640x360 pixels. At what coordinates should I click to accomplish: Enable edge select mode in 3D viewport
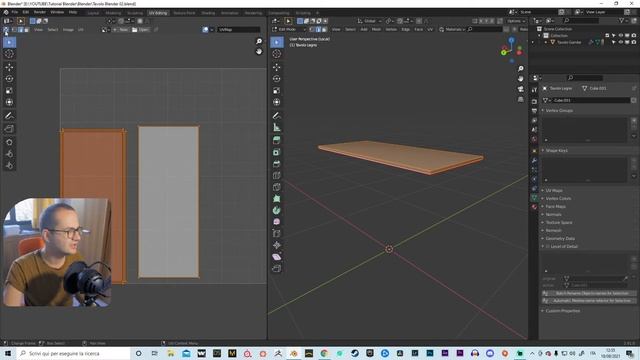(x=318, y=29)
